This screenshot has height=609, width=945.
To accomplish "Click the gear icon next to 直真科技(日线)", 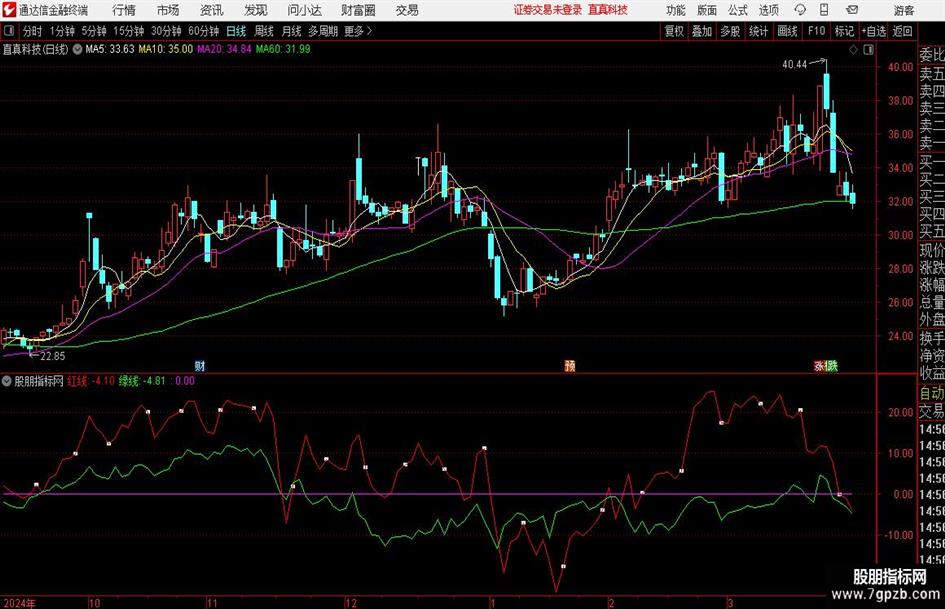I will point(77,49).
